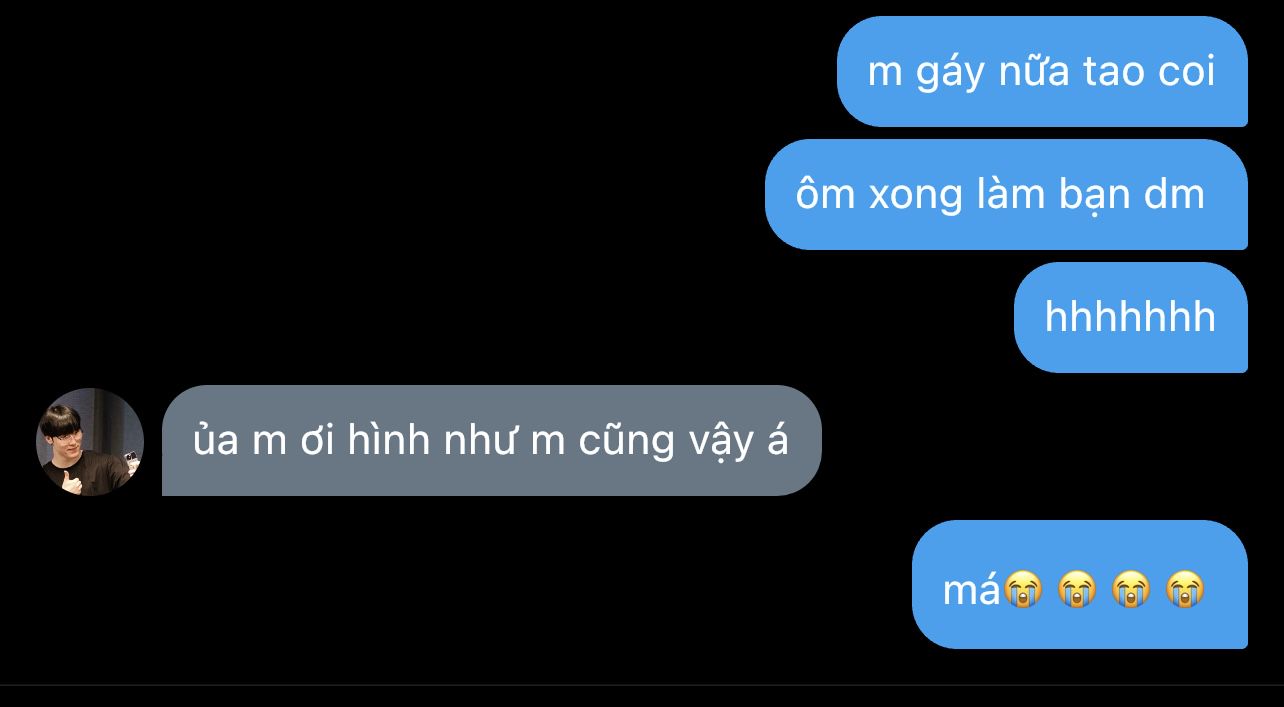Screen dimensions: 1284x707
Task: Select the gray received message "ủa m ơi hình như"
Action: click(x=491, y=441)
